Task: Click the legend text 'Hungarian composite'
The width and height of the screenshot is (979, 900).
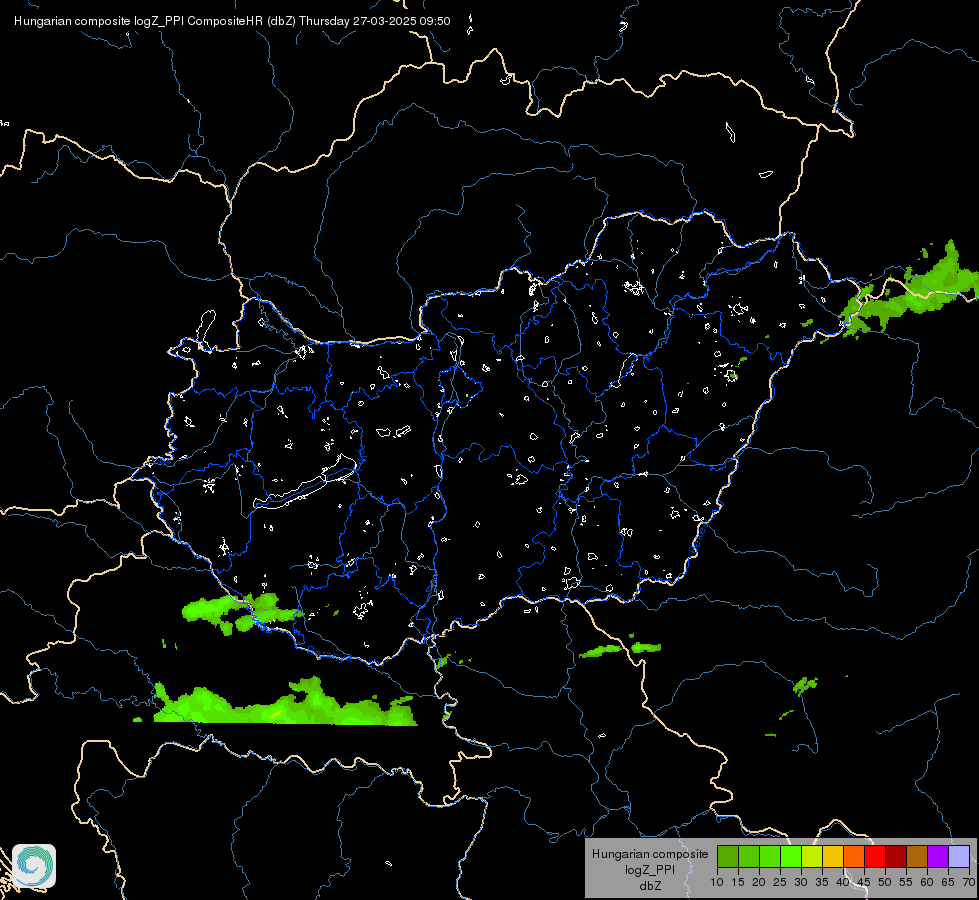Action: coord(650,854)
